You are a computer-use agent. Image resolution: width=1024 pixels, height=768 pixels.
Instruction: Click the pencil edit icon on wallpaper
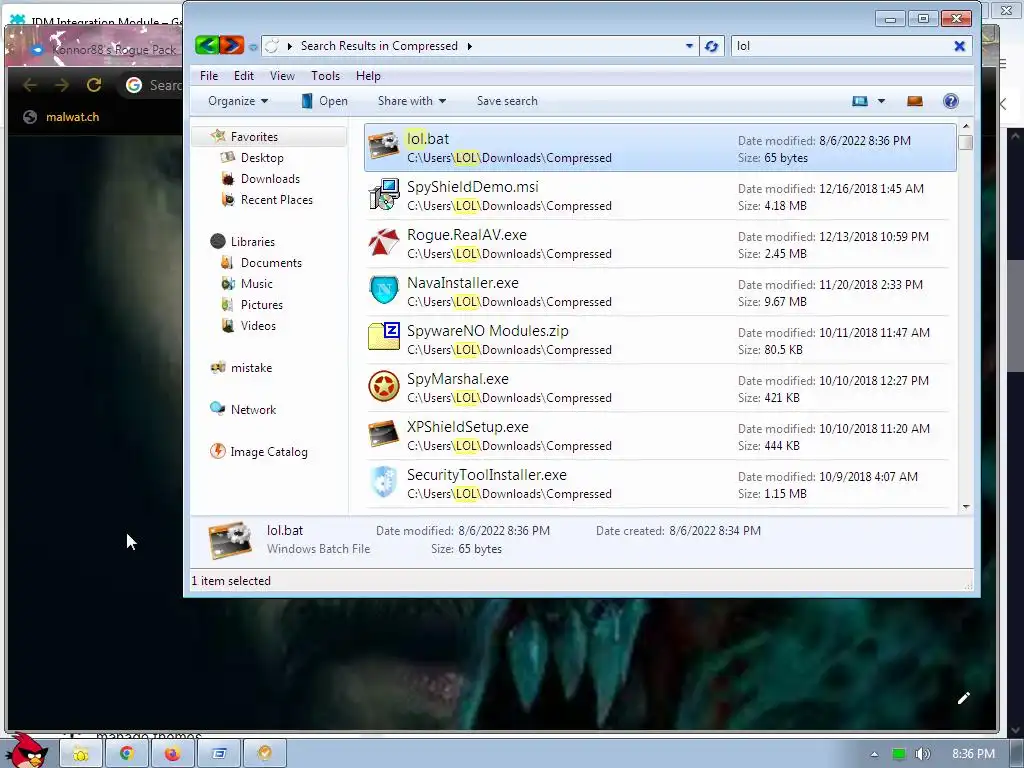click(963, 698)
